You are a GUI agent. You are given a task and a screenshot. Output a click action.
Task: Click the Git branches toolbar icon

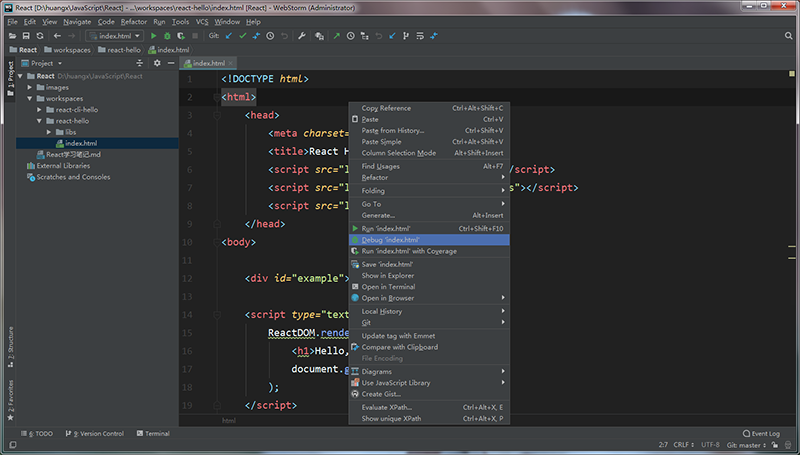coord(406,36)
